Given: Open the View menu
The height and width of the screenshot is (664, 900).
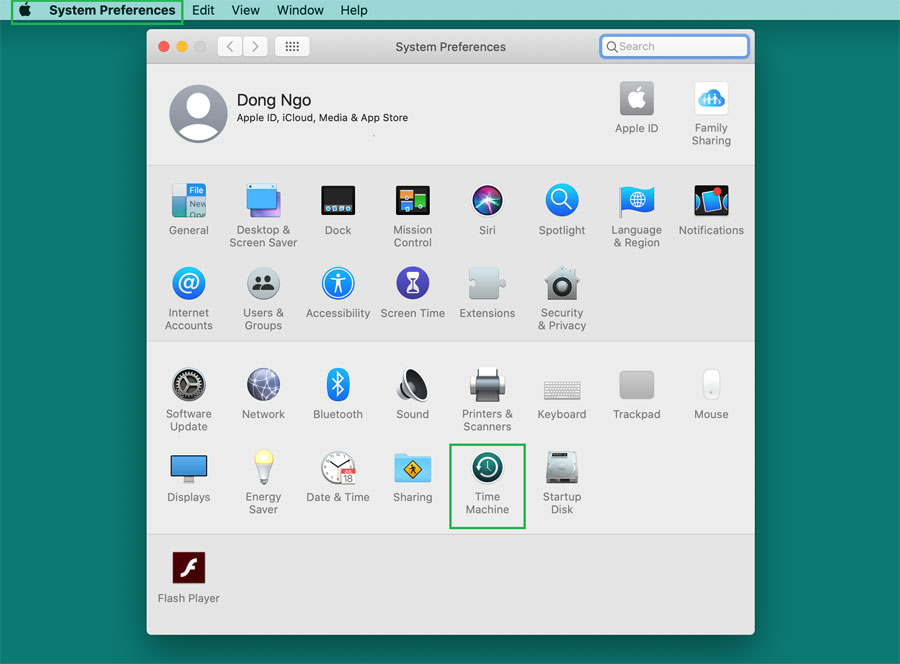Looking at the screenshot, I should coord(245,10).
